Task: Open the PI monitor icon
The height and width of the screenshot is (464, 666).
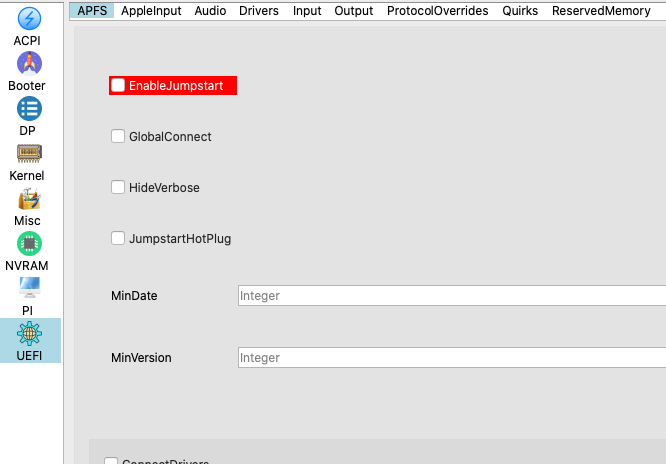Action: [x=29, y=288]
